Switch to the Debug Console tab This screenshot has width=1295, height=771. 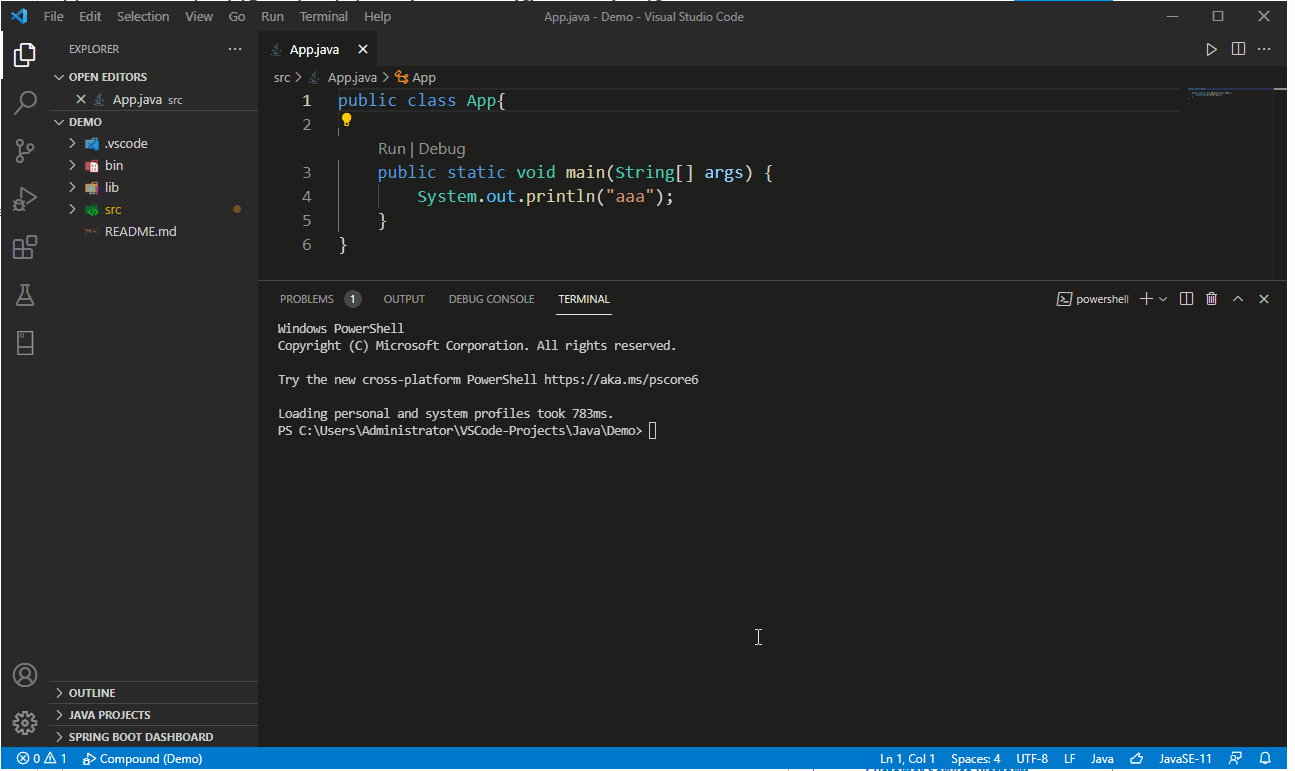(491, 299)
